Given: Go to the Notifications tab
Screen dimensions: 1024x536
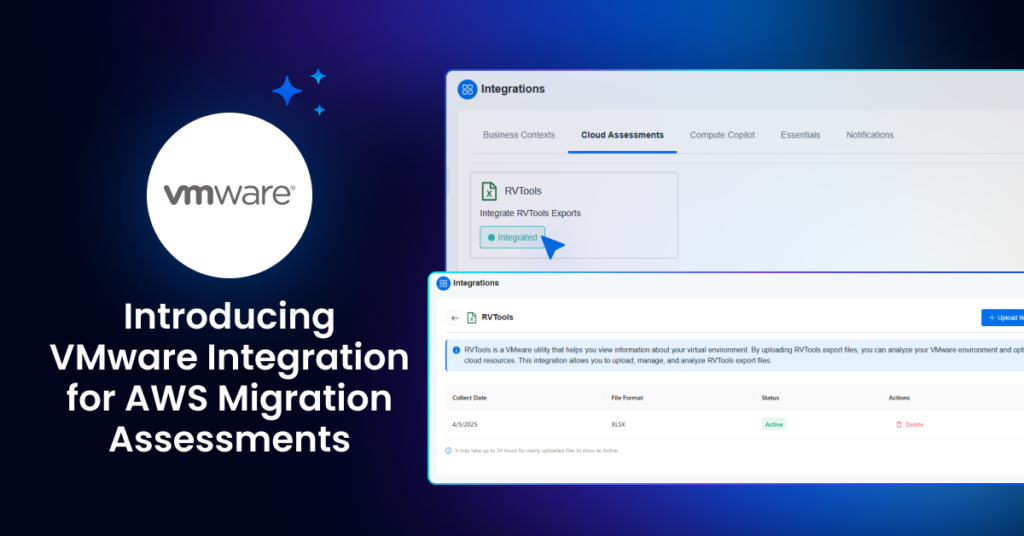Looking at the screenshot, I should point(870,135).
